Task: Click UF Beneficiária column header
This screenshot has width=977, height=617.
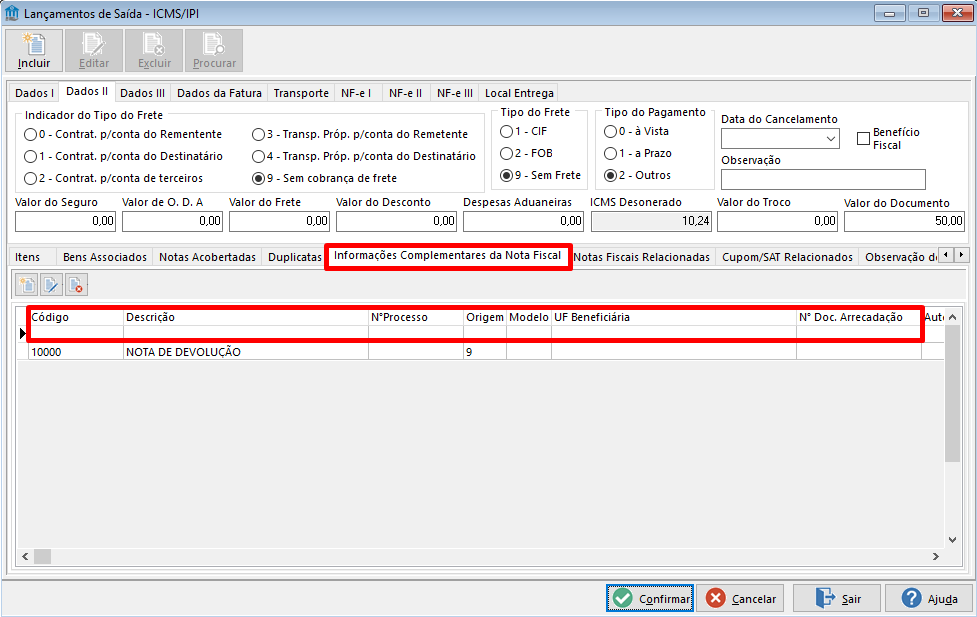Action: pos(674,317)
